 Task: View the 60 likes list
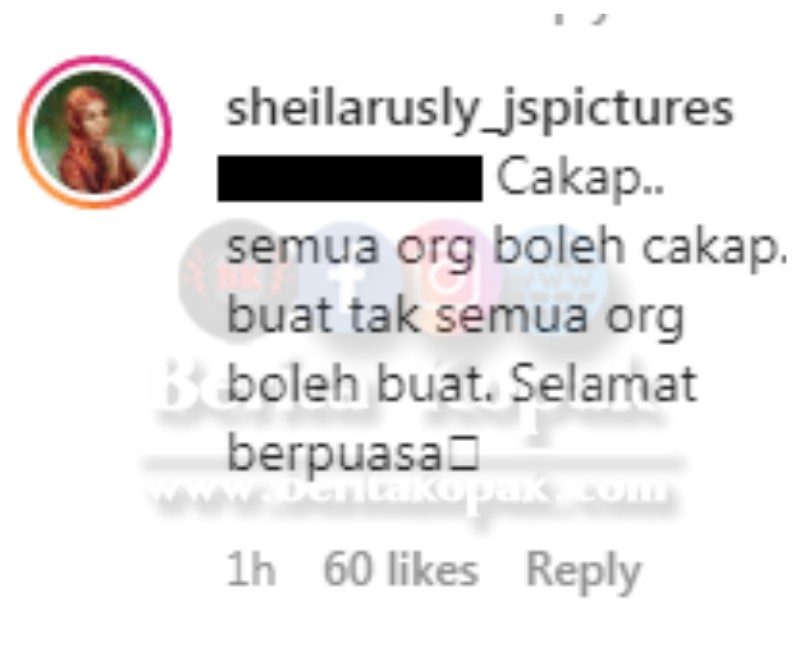[401, 569]
